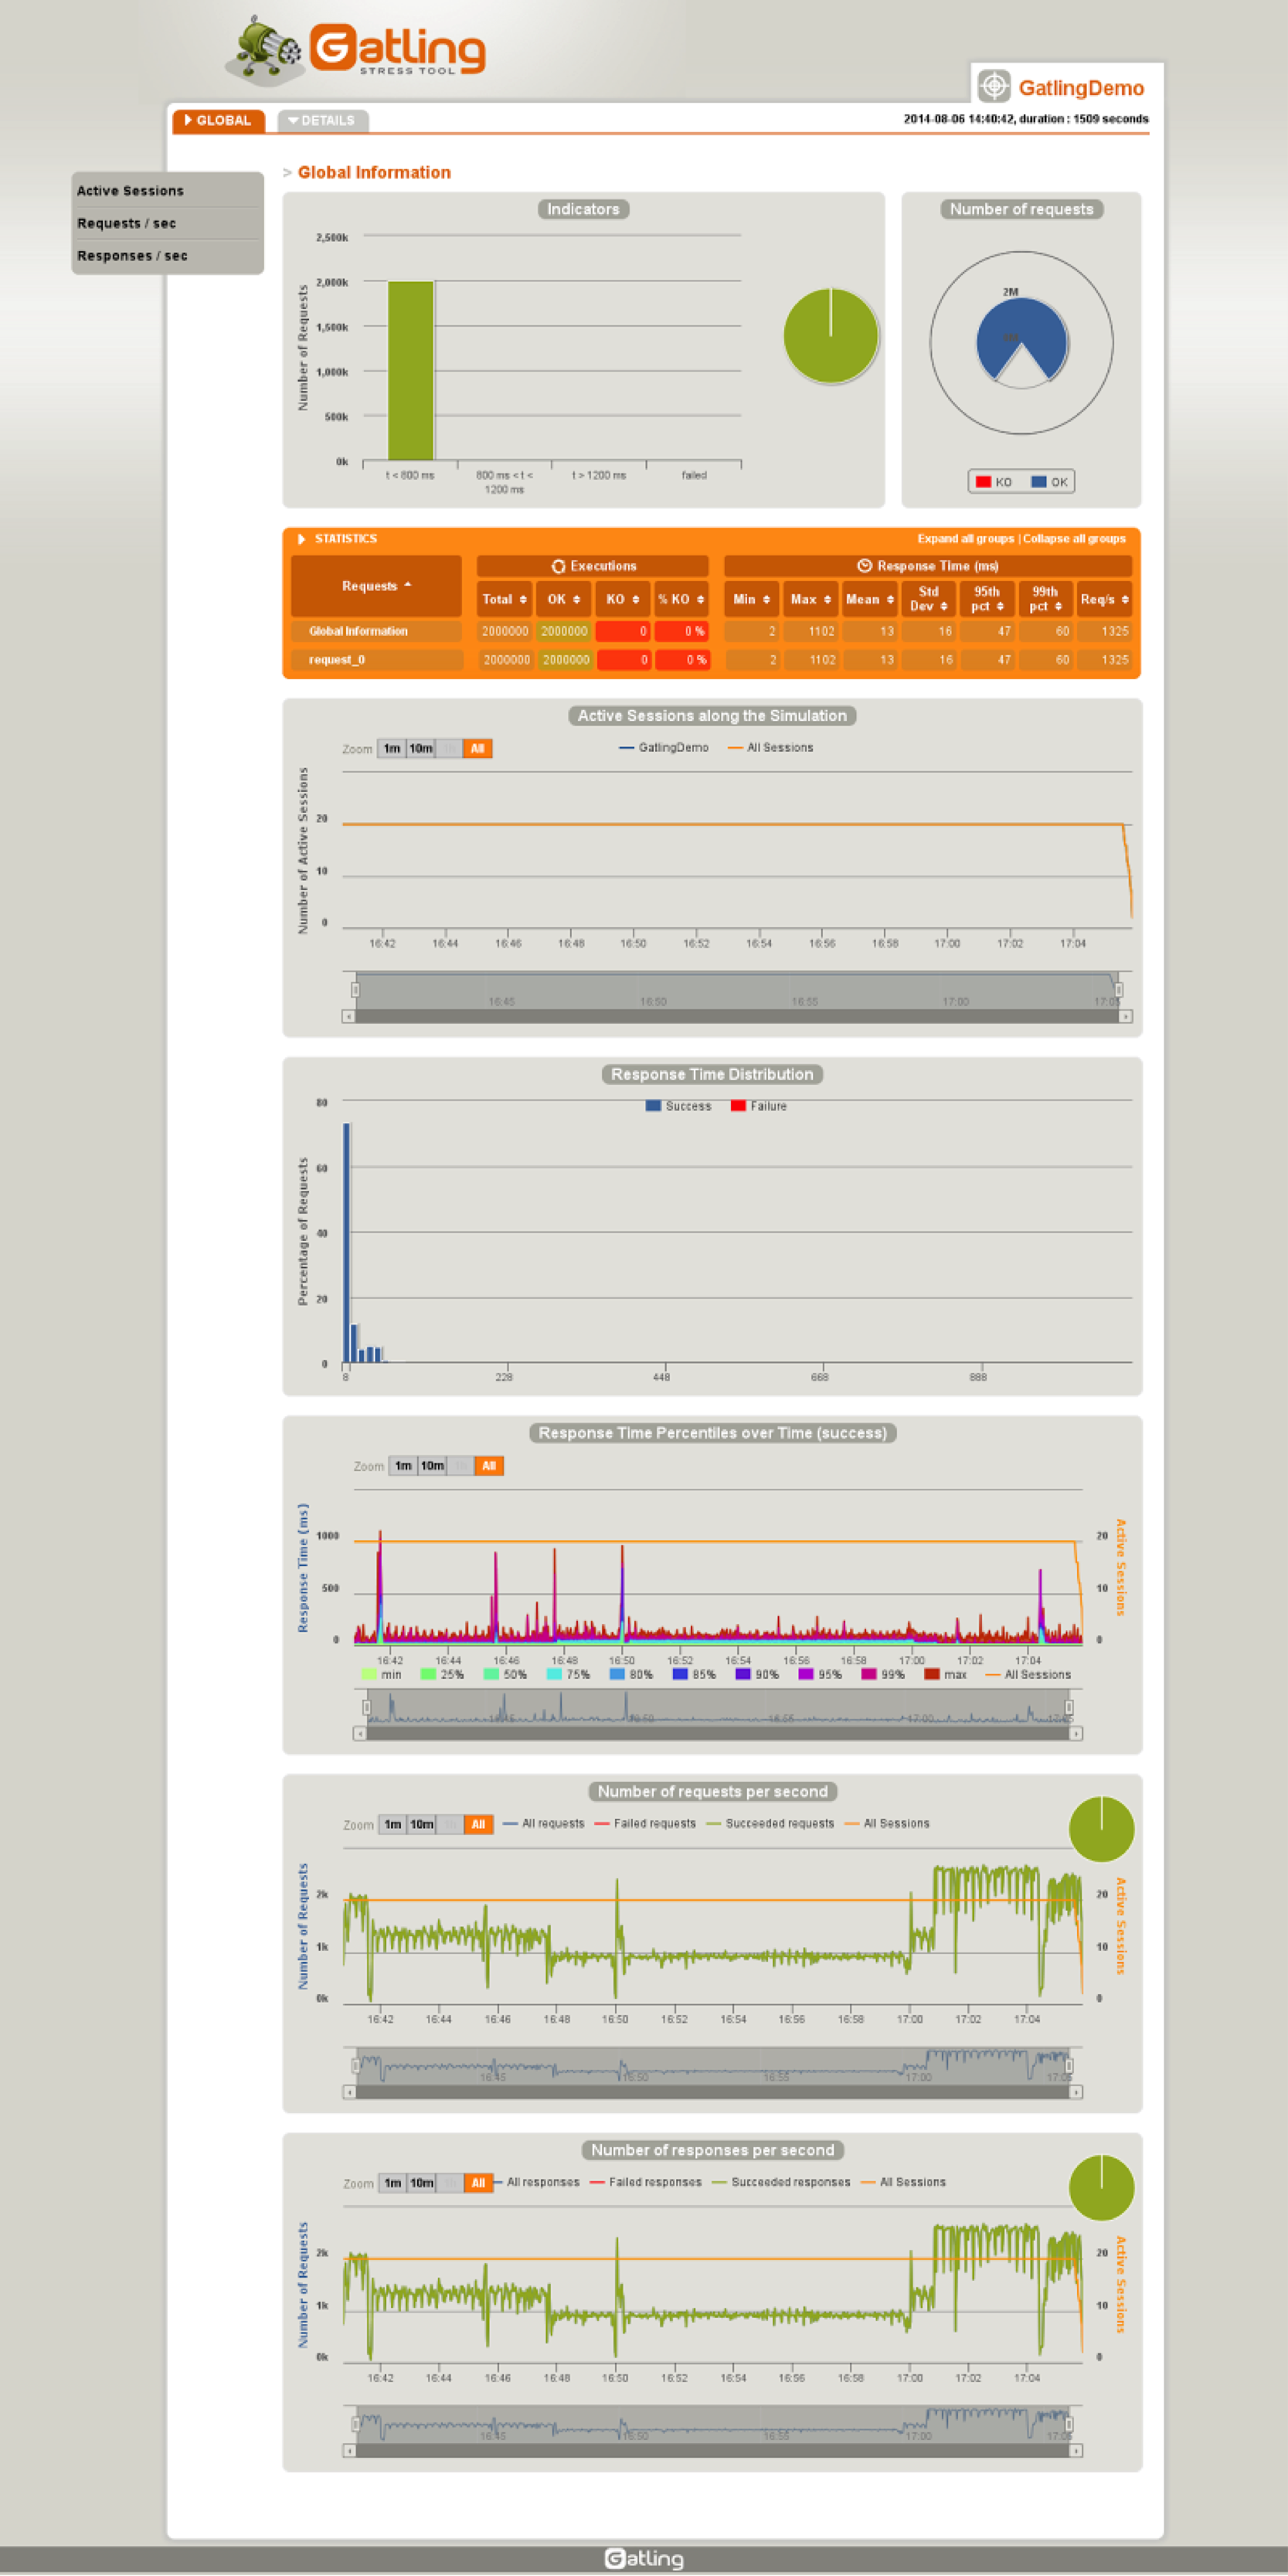
Task: Click the responses per second pie chart
Action: click(x=1101, y=2188)
